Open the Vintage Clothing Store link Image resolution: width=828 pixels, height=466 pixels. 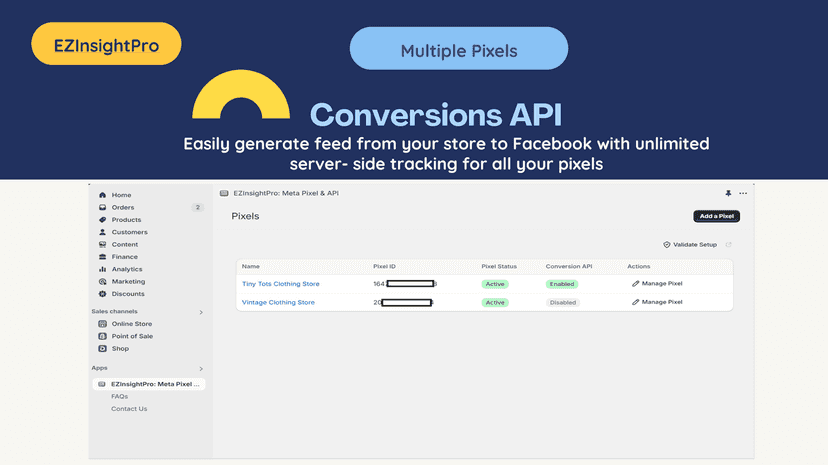point(278,302)
